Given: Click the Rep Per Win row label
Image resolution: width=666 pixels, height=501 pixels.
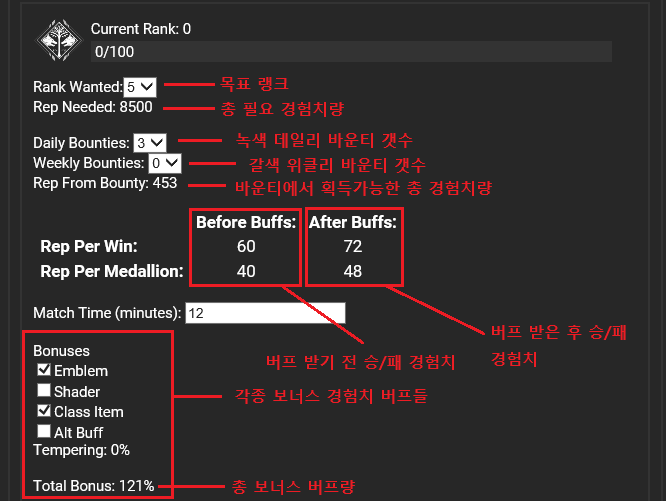Looking at the screenshot, I should (x=89, y=247).
